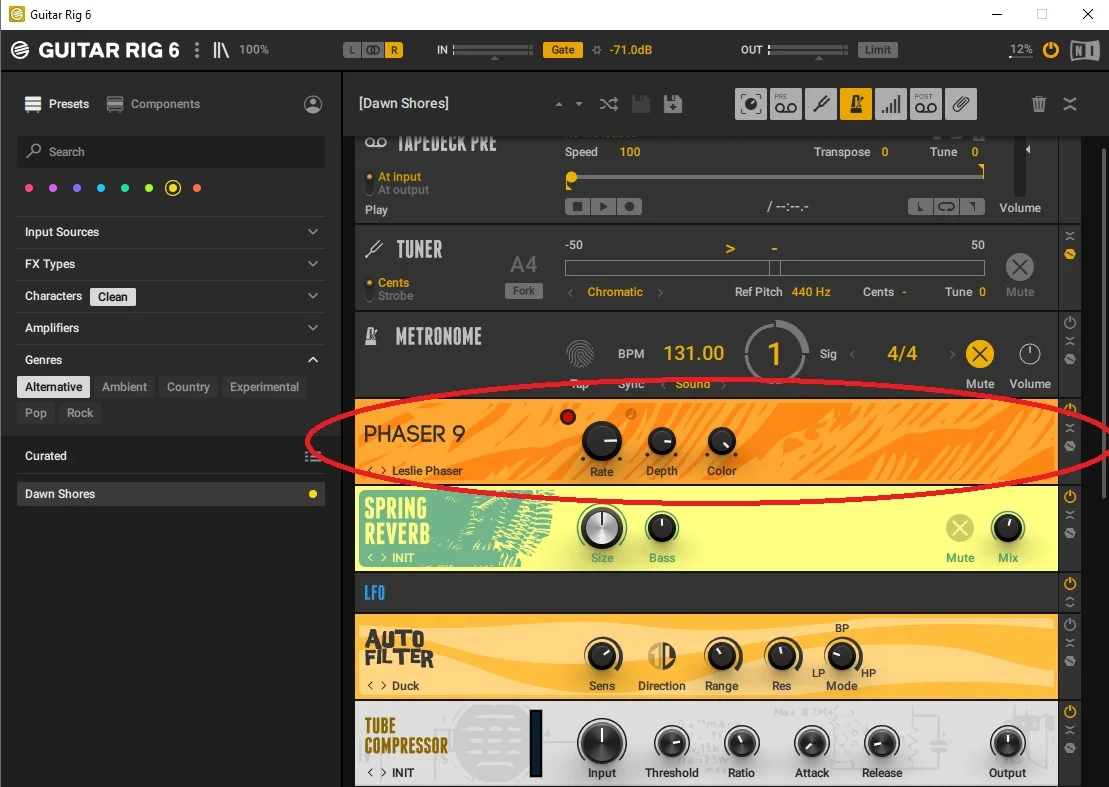The image size is (1109, 787).
Task: Toggle the highlighted Metronome toolbar icon
Action: click(856, 105)
